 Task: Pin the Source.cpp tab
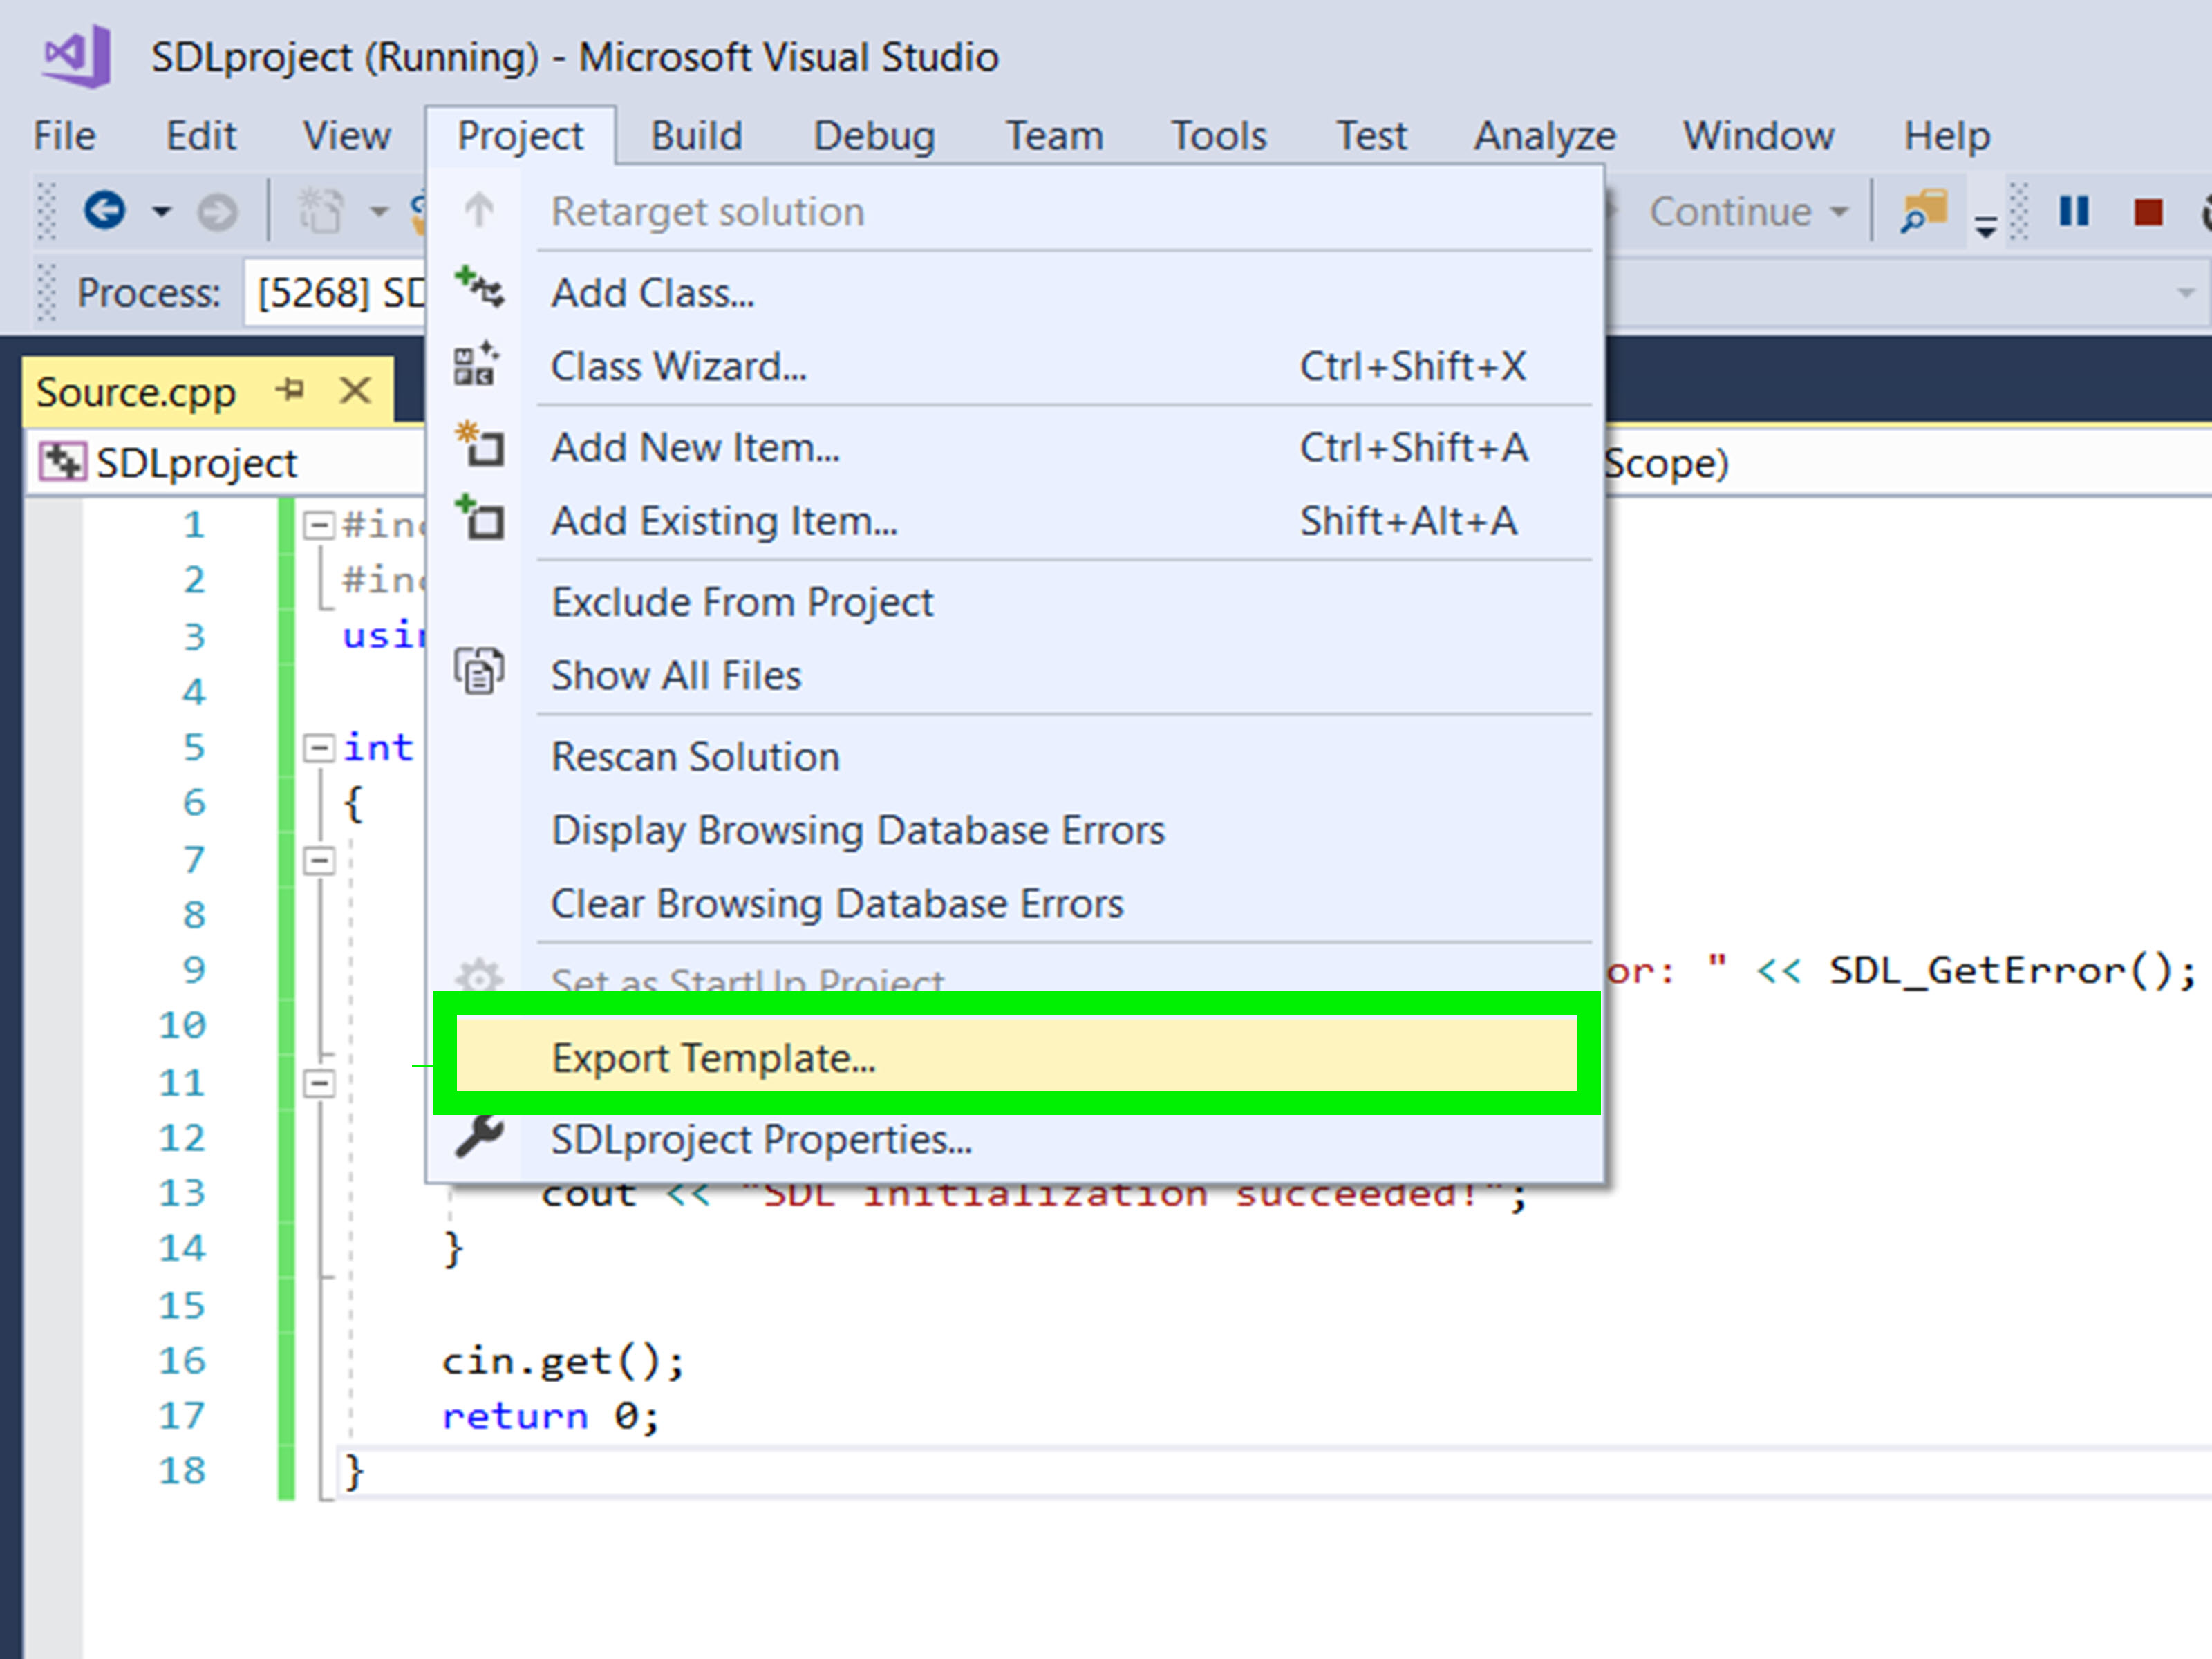(x=290, y=389)
